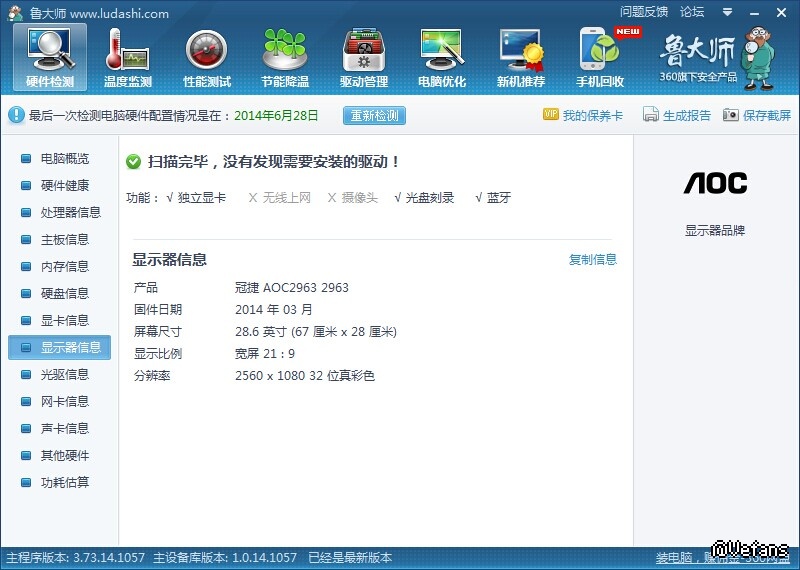The image size is (800, 570).
Task: Open the 性能测试 performance test
Action: [207, 57]
